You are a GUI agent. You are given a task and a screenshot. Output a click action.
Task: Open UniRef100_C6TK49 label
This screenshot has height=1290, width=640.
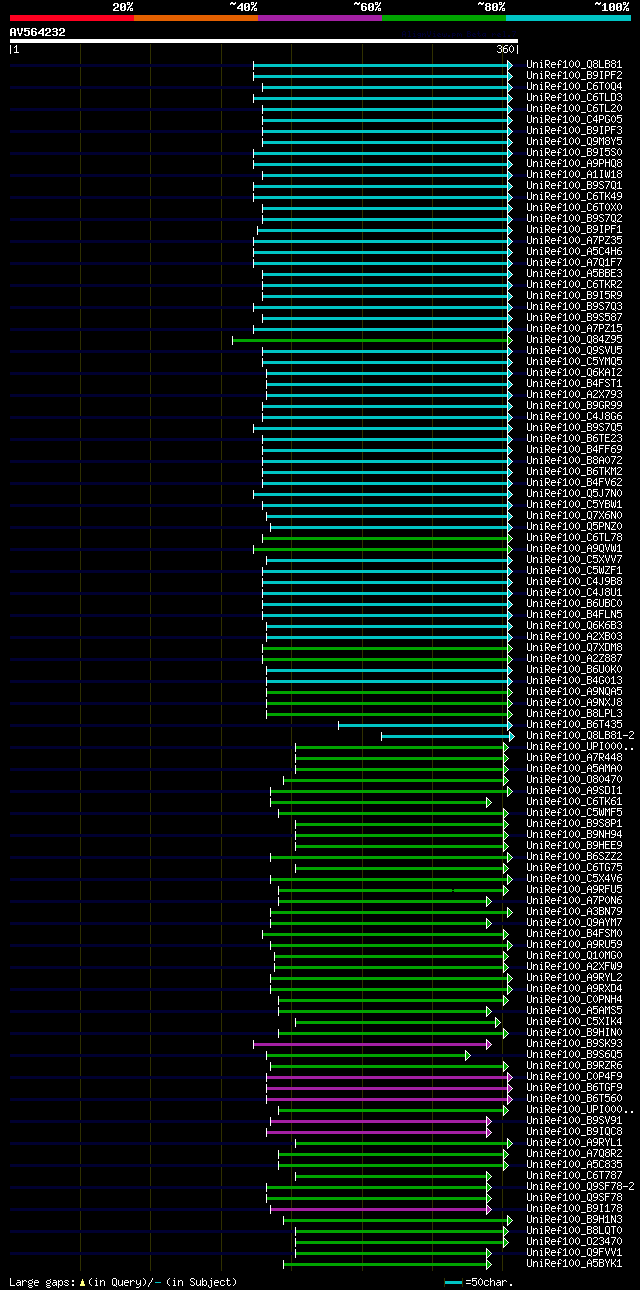574,197
